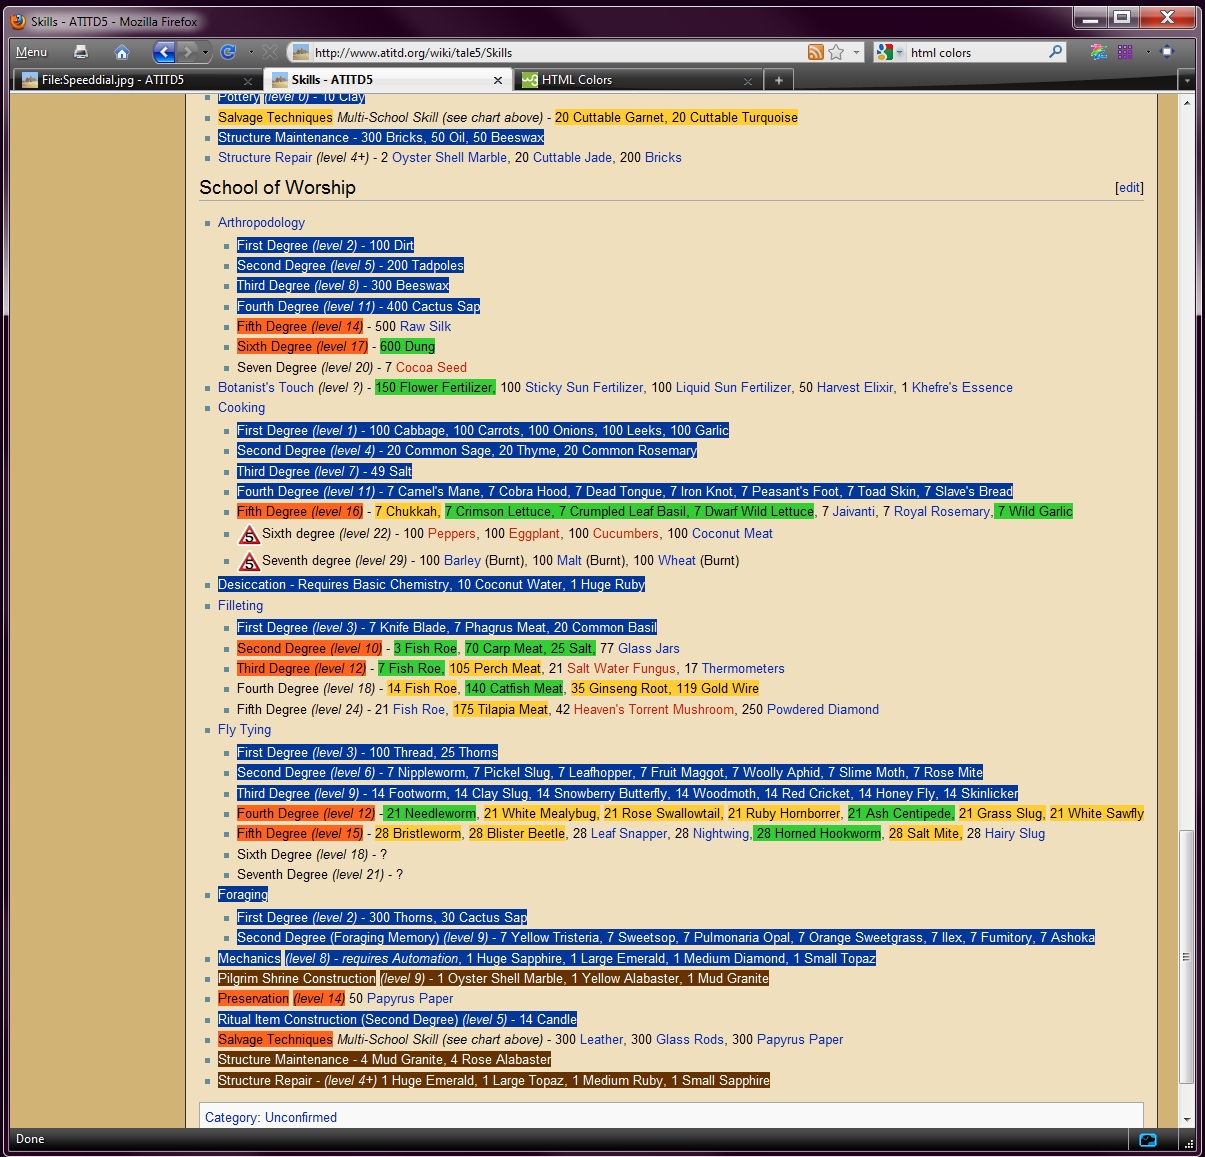
Task: Open the Powdered Diamond link
Action: pyautogui.click(x=823, y=710)
